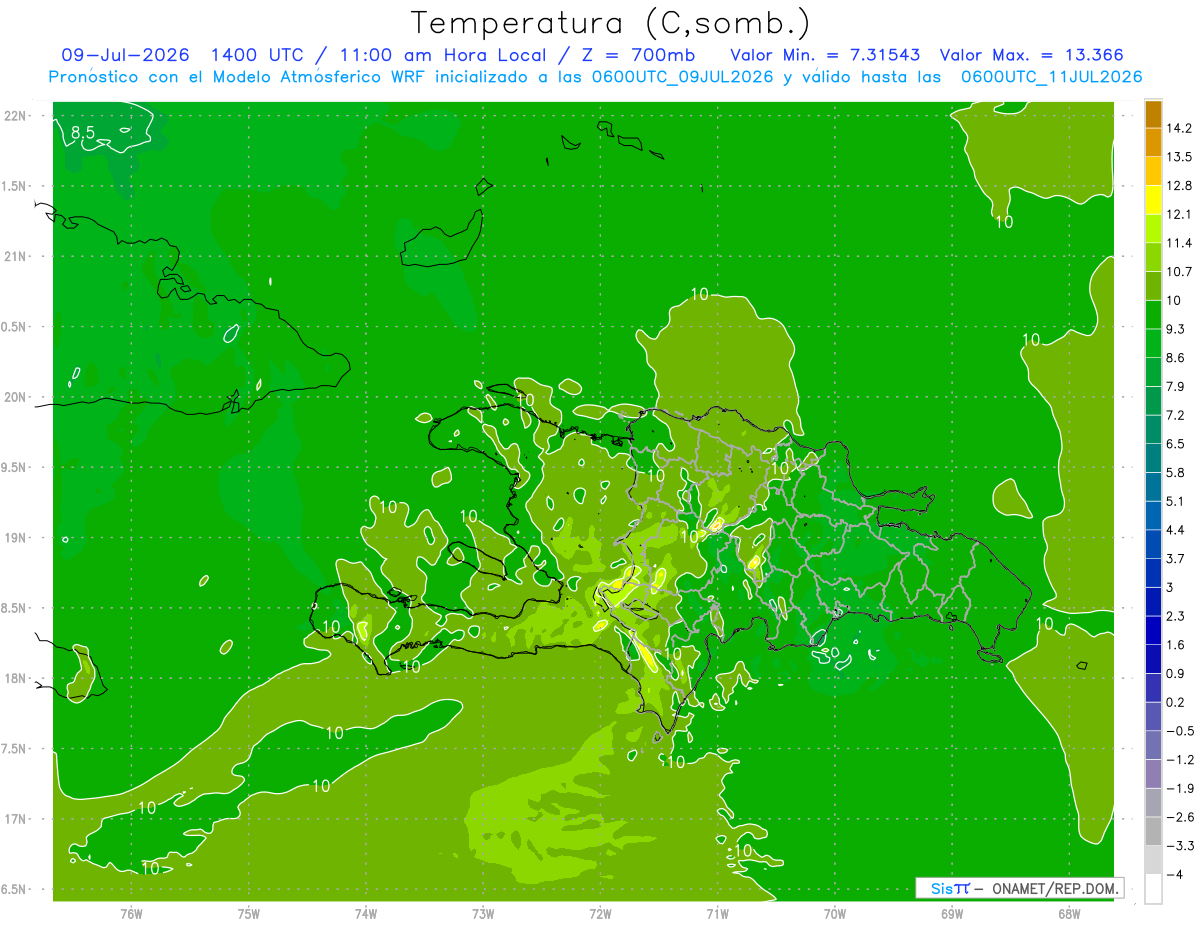1200x927 pixels.
Task: Click the 'Temperatura (C,somb.)' chart title
Action: tap(611, 22)
